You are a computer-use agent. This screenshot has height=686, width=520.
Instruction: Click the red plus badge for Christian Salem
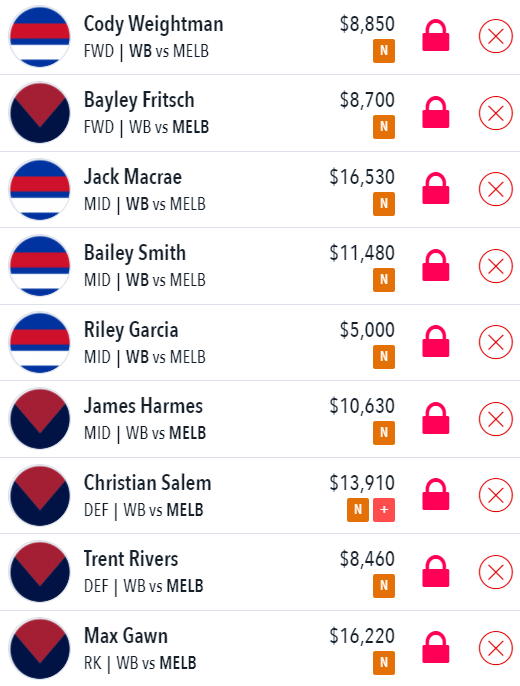384,510
